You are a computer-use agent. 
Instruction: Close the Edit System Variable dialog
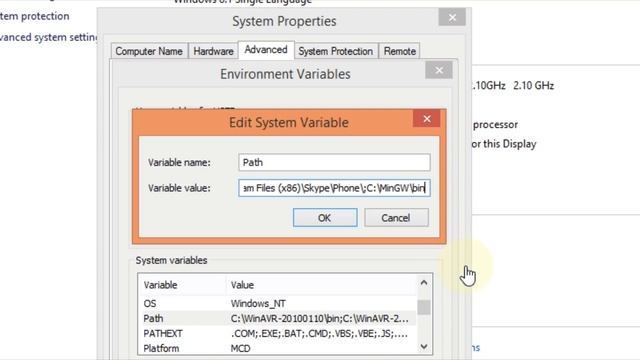coord(427,119)
